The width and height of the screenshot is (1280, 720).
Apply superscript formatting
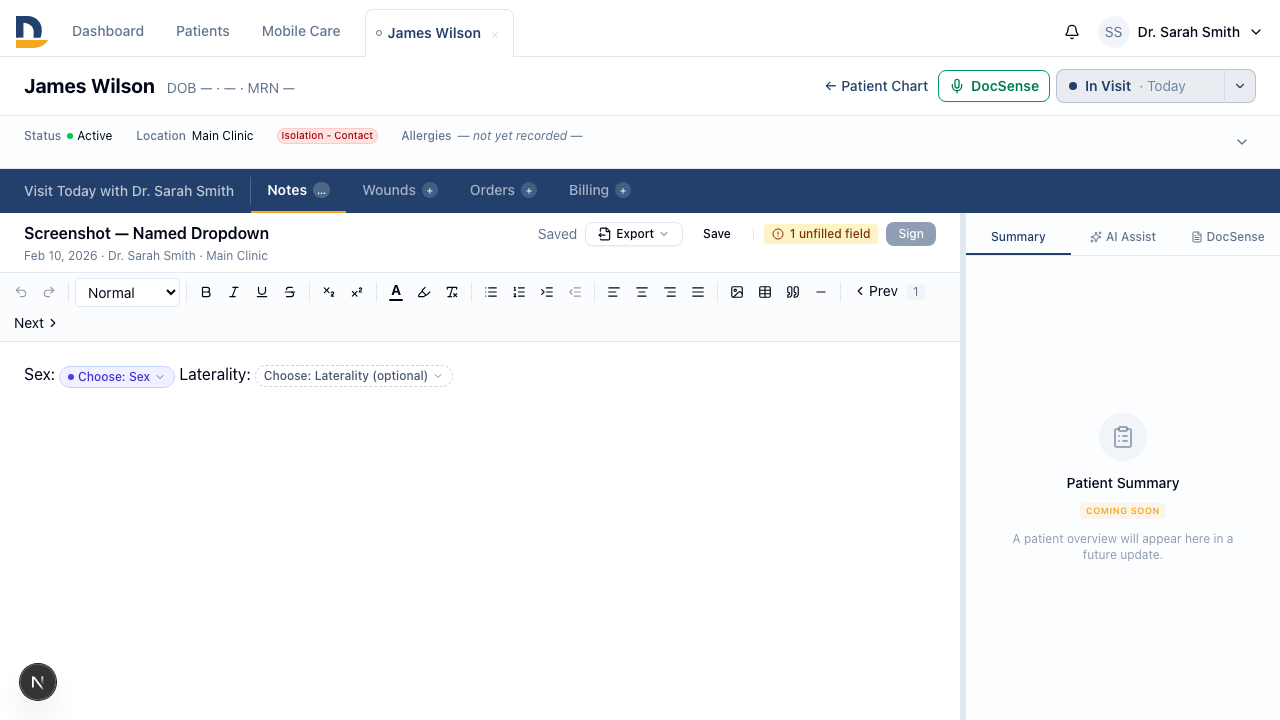click(x=357, y=292)
